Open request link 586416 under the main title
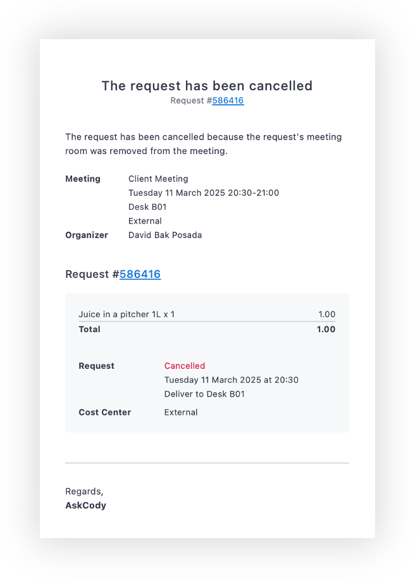This screenshot has width=420, height=581. pyautogui.click(x=228, y=101)
